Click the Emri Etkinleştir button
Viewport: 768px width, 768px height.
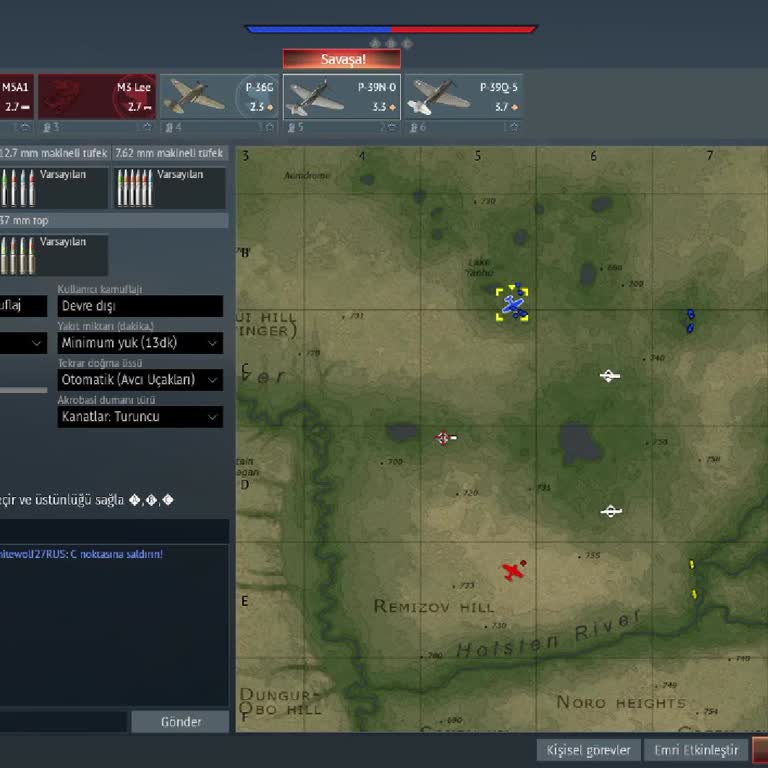point(696,750)
